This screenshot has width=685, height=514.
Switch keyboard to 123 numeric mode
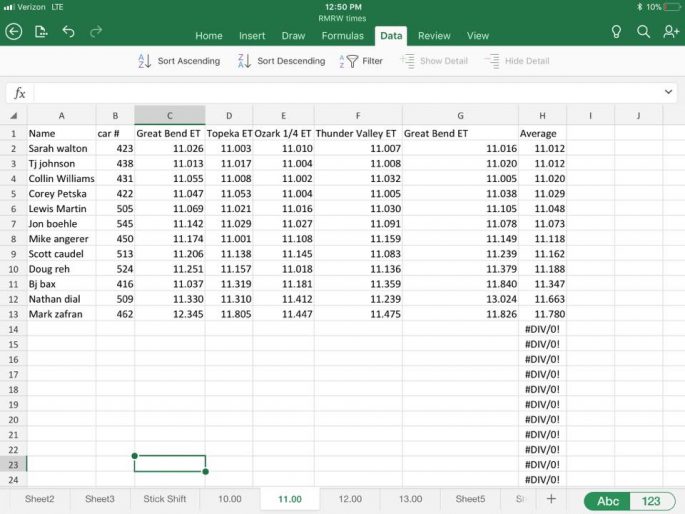pos(653,501)
